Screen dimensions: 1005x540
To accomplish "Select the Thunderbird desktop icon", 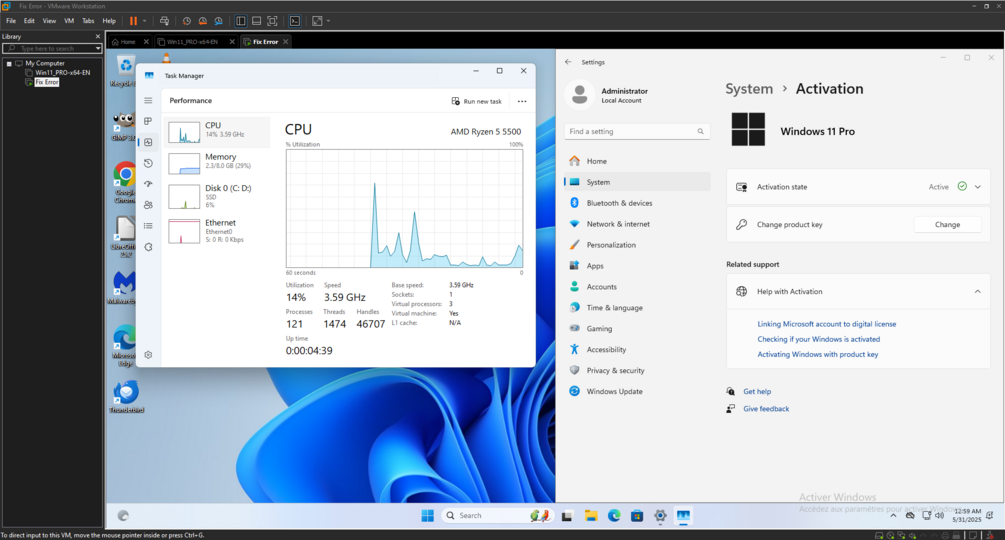I will point(126,398).
